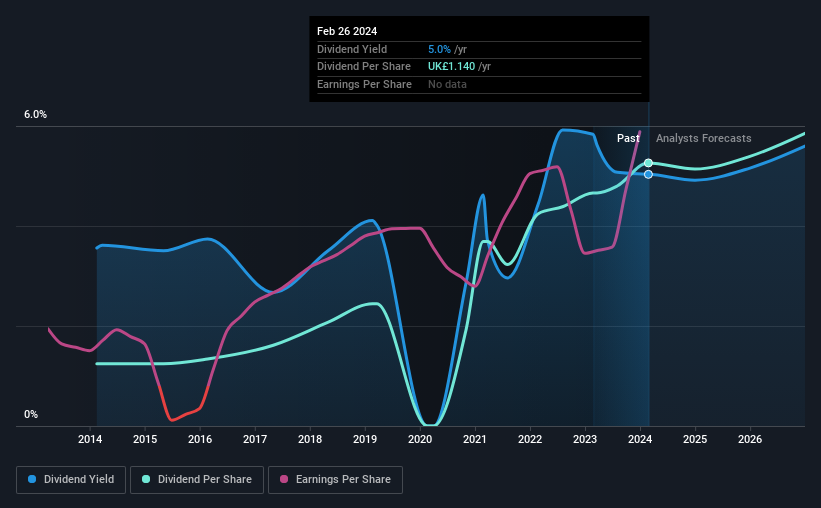
Task: Click the 6.0% y-axis label
Action: coord(35,115)
